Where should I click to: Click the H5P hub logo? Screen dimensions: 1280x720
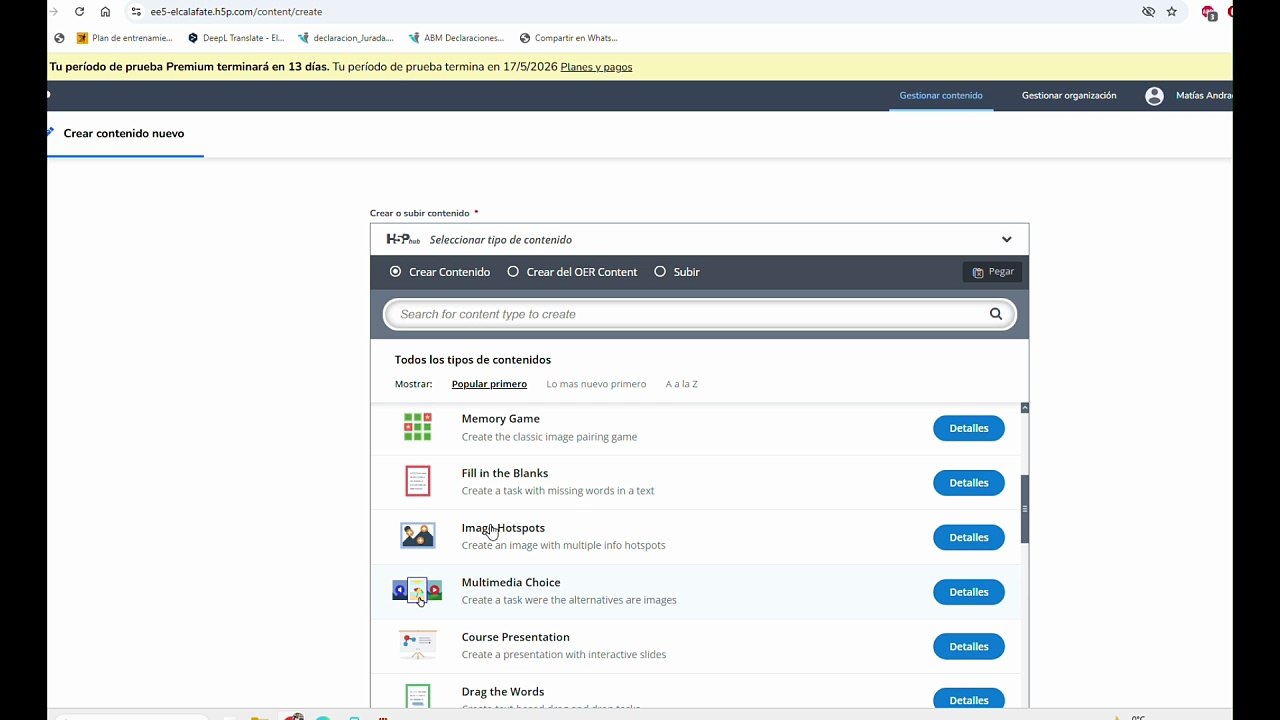point(403,239)
